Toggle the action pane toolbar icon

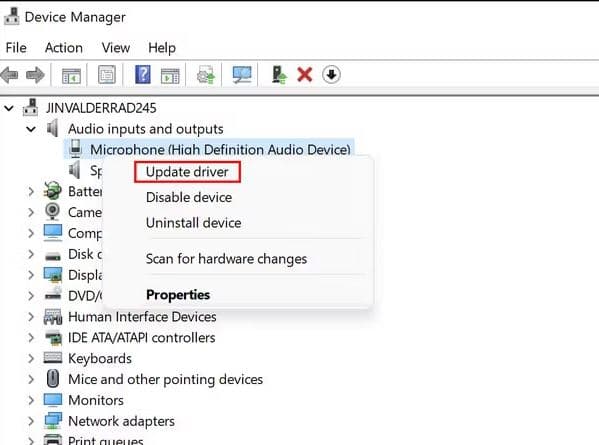pos(170,75)
